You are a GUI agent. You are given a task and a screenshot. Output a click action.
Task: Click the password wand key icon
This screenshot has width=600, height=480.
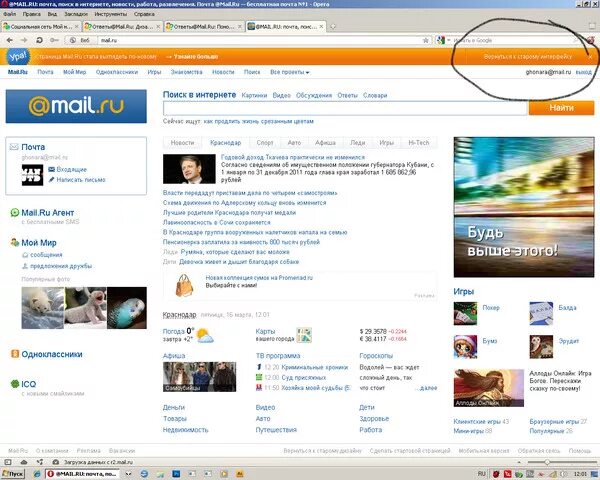[x=54, y=40]
